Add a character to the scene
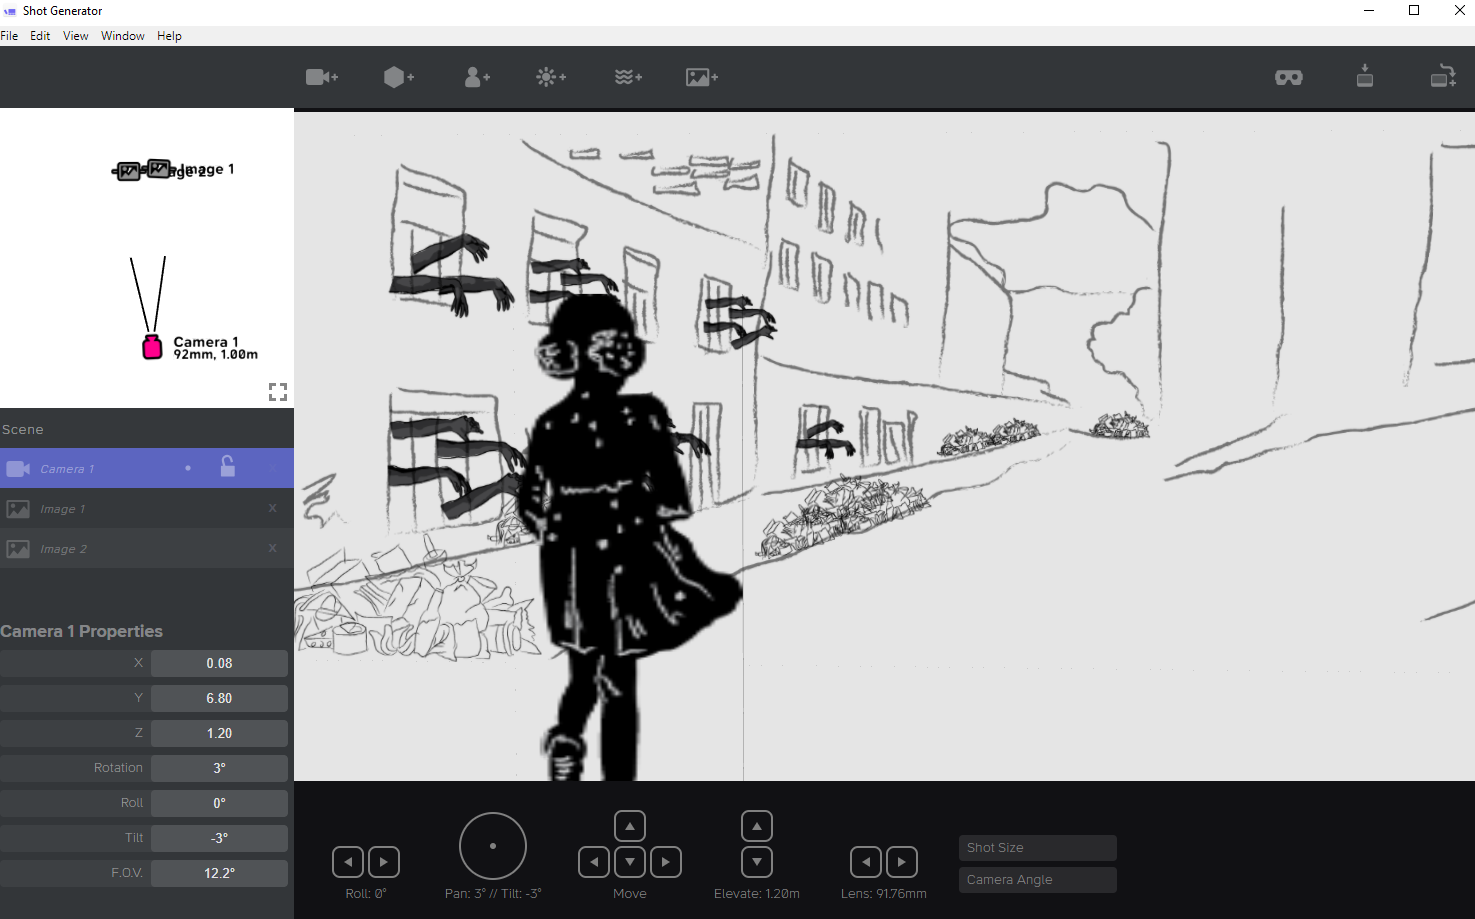The height and width of the screenshot is (919, 1475). click(477, 77)
